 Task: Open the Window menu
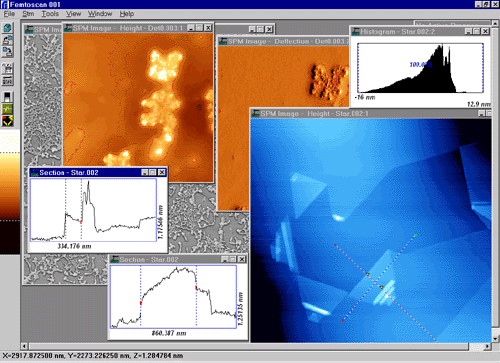(x=100, y=14)
